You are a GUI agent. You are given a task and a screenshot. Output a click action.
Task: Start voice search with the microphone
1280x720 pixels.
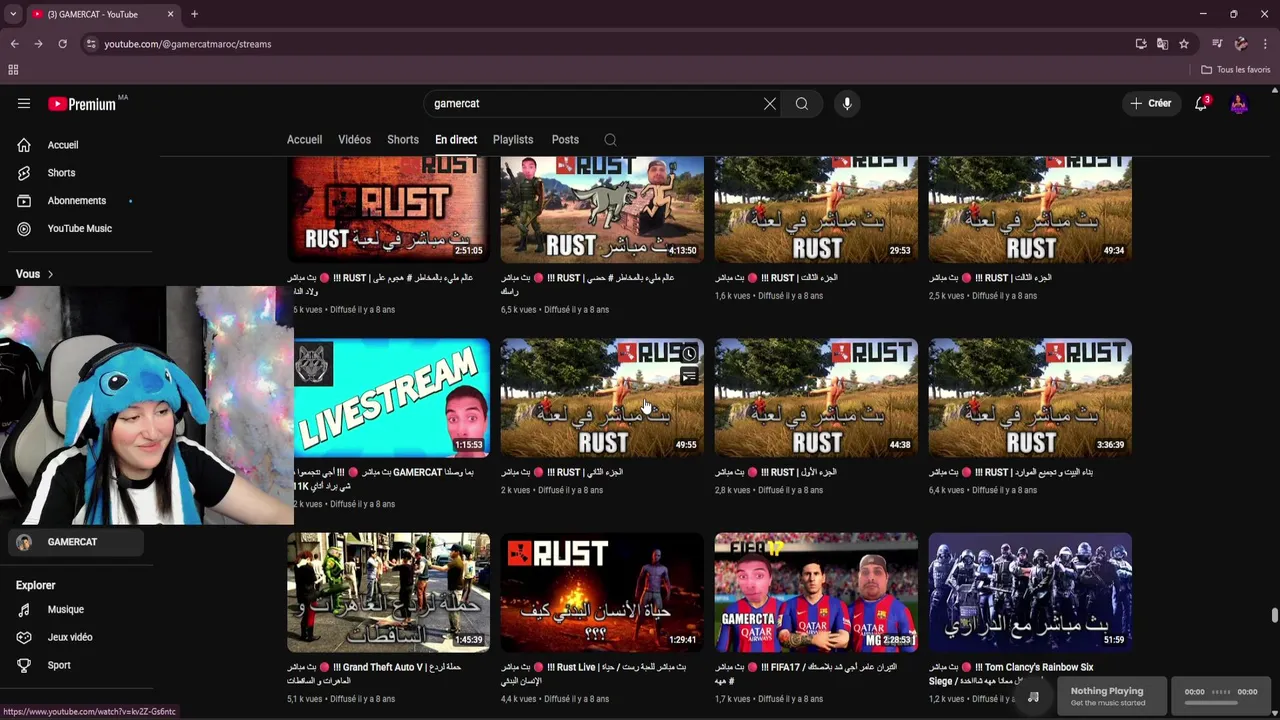tap(847, 103)
